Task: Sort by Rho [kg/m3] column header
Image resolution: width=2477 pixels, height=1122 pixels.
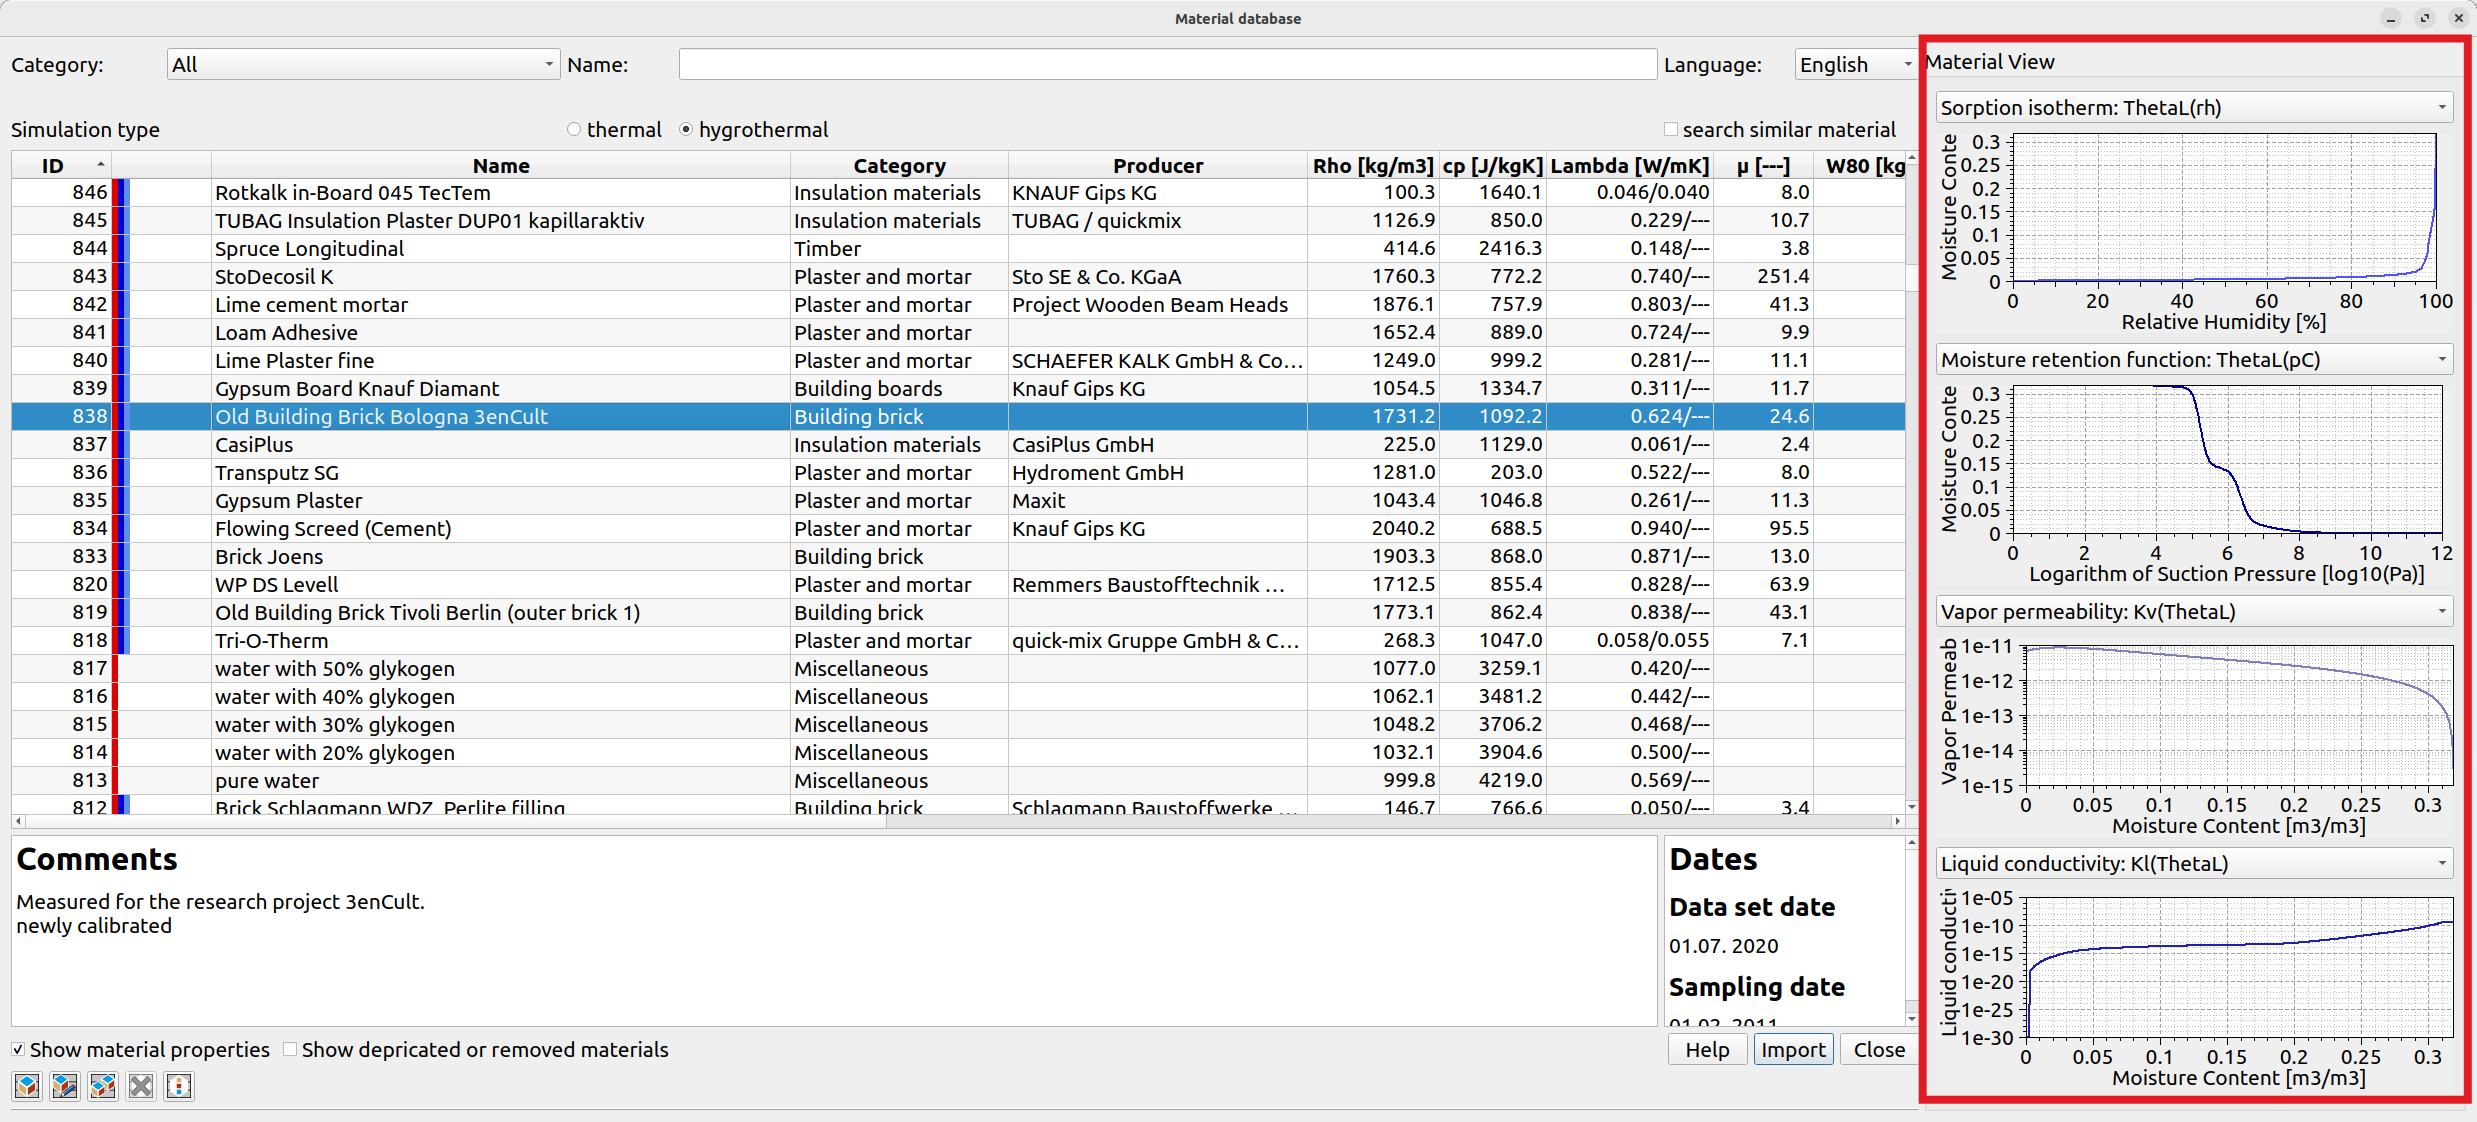Action: tap(1373, 165)
